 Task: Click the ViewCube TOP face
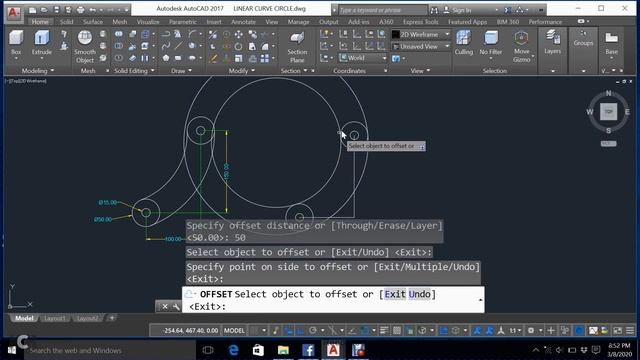608,111
